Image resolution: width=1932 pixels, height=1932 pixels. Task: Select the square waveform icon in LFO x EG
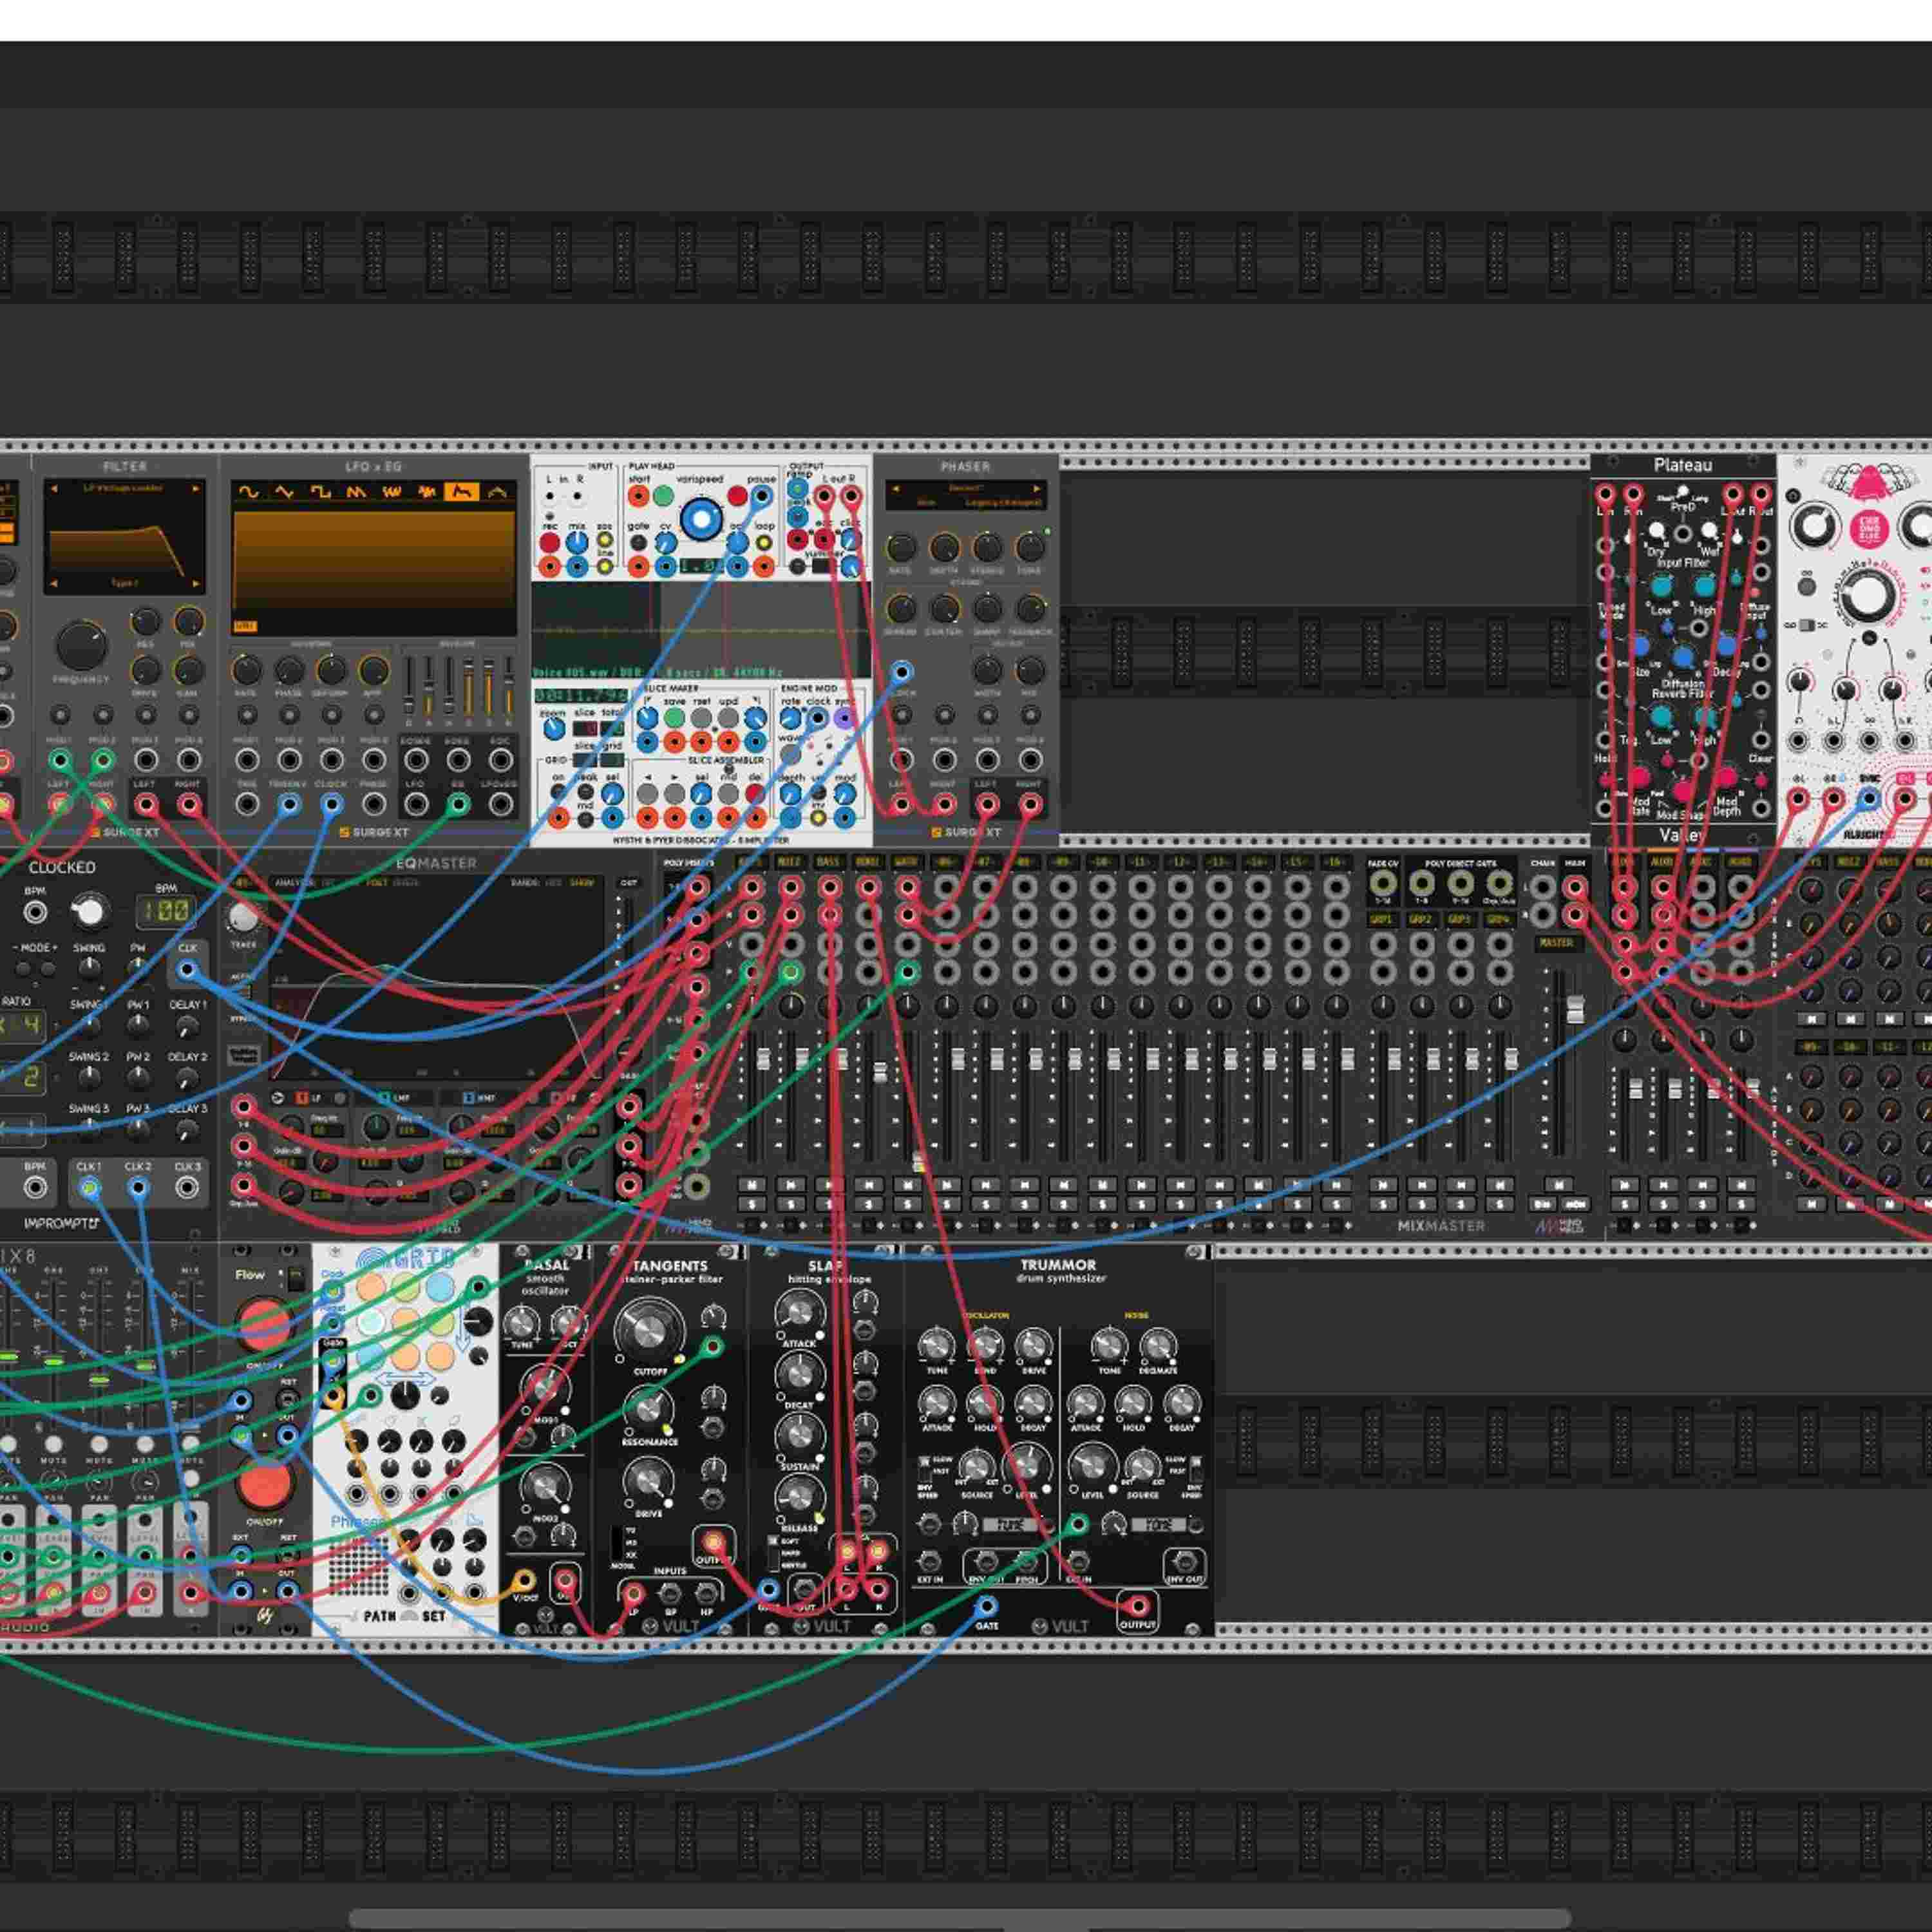(320, 492)
